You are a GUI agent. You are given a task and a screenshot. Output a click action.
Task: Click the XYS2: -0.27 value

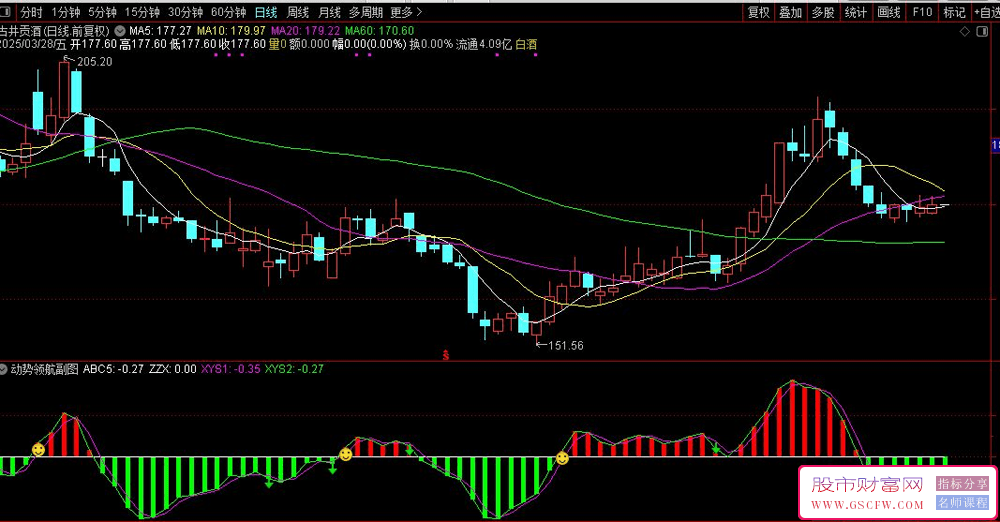click(x=294, y=369)
